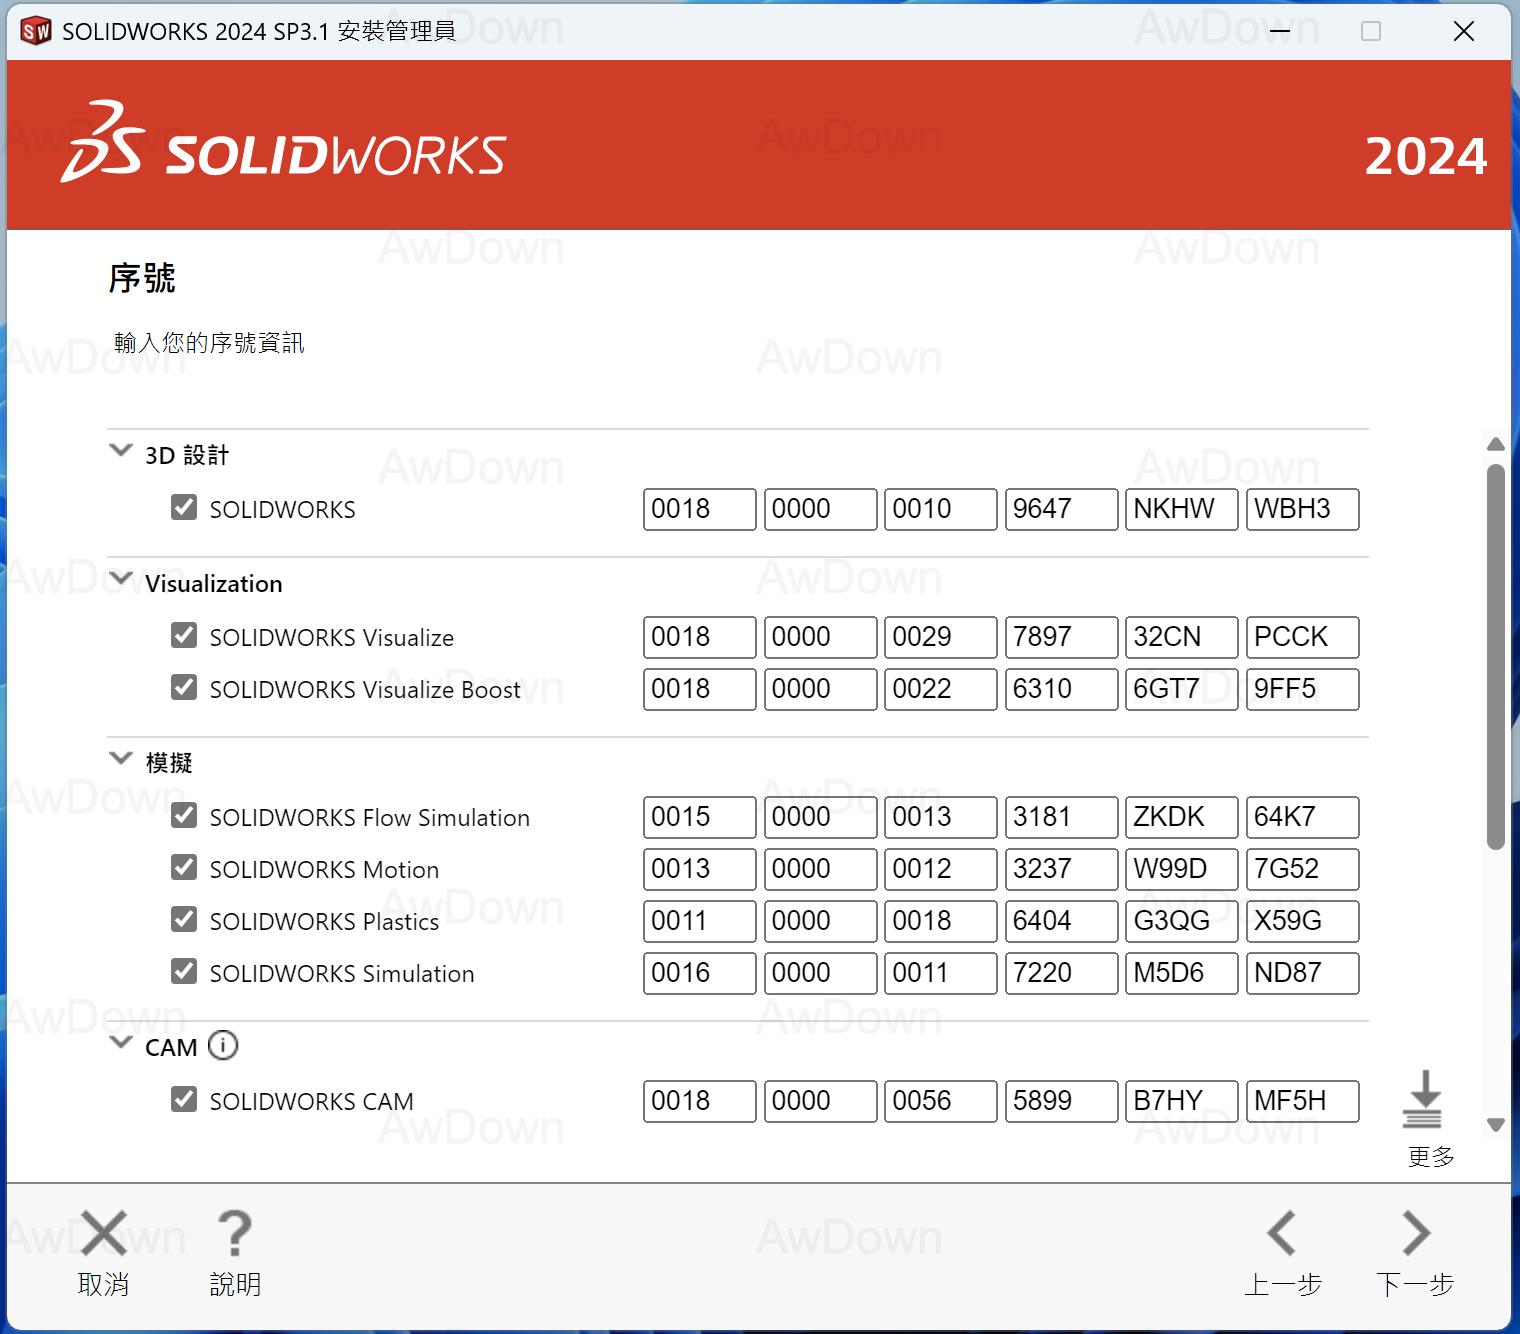Click the first serial field for SOLIDWORKS Motion
1520x1334 pixels.
pos(699,869)
